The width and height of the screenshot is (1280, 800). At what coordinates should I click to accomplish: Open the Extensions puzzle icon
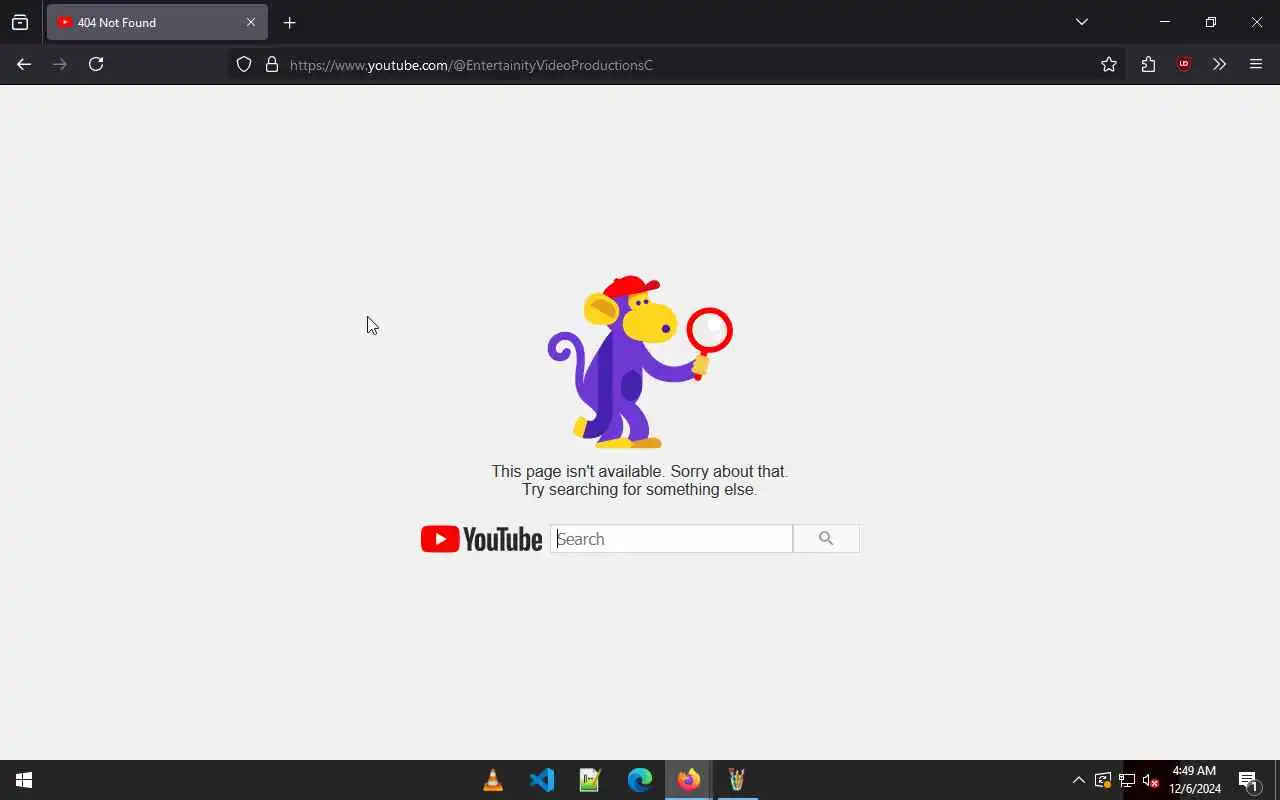pos(1148,64)
